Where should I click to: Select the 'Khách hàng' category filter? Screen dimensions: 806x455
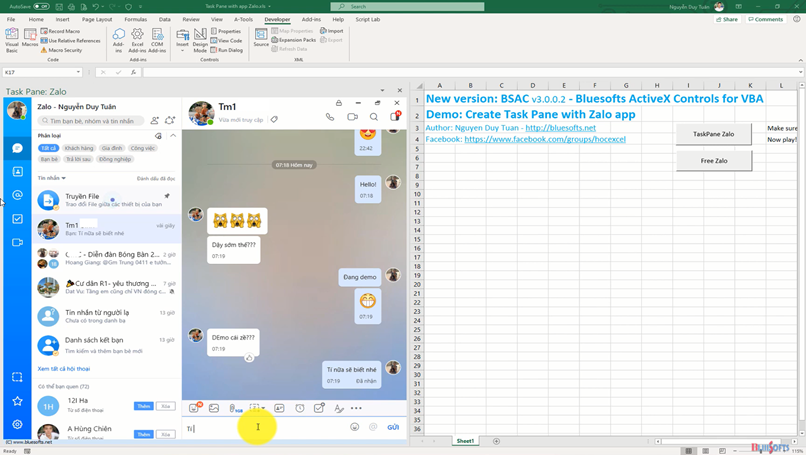79,148
